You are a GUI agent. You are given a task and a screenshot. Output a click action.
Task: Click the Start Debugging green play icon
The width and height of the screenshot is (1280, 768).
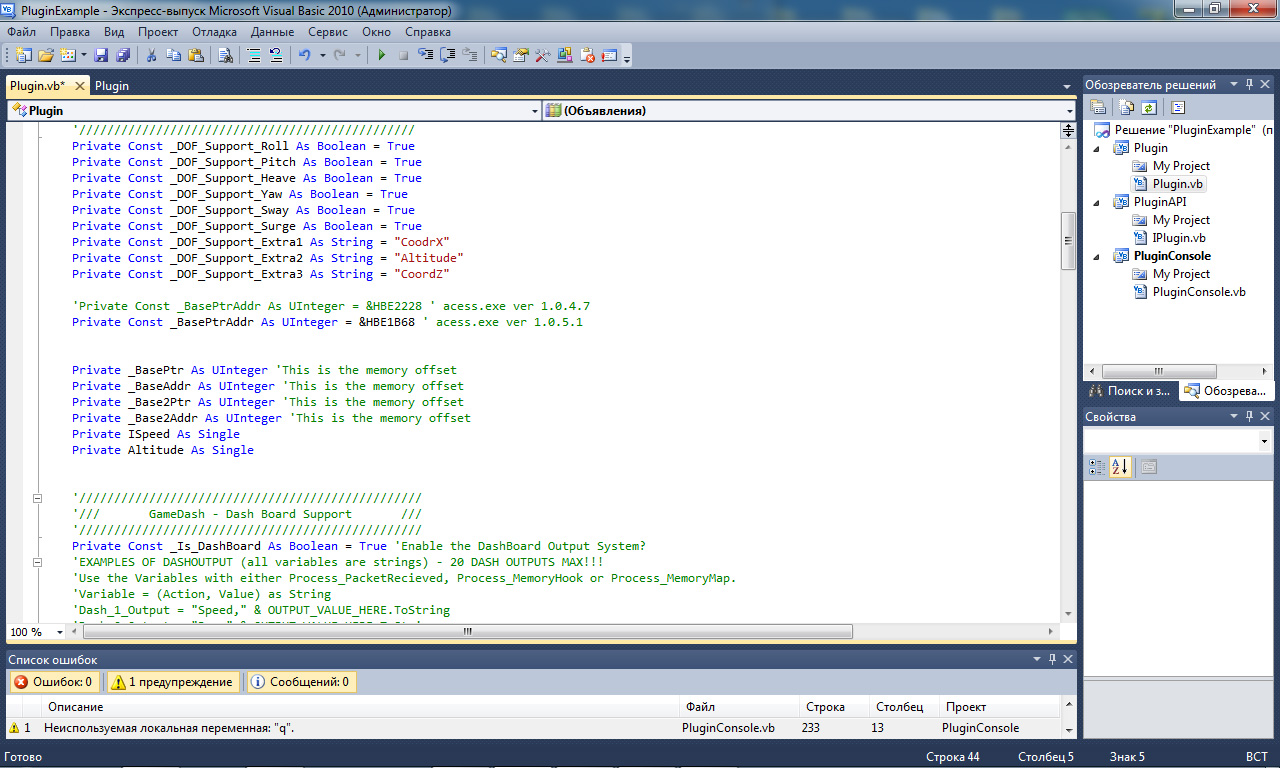click(381, 56)
